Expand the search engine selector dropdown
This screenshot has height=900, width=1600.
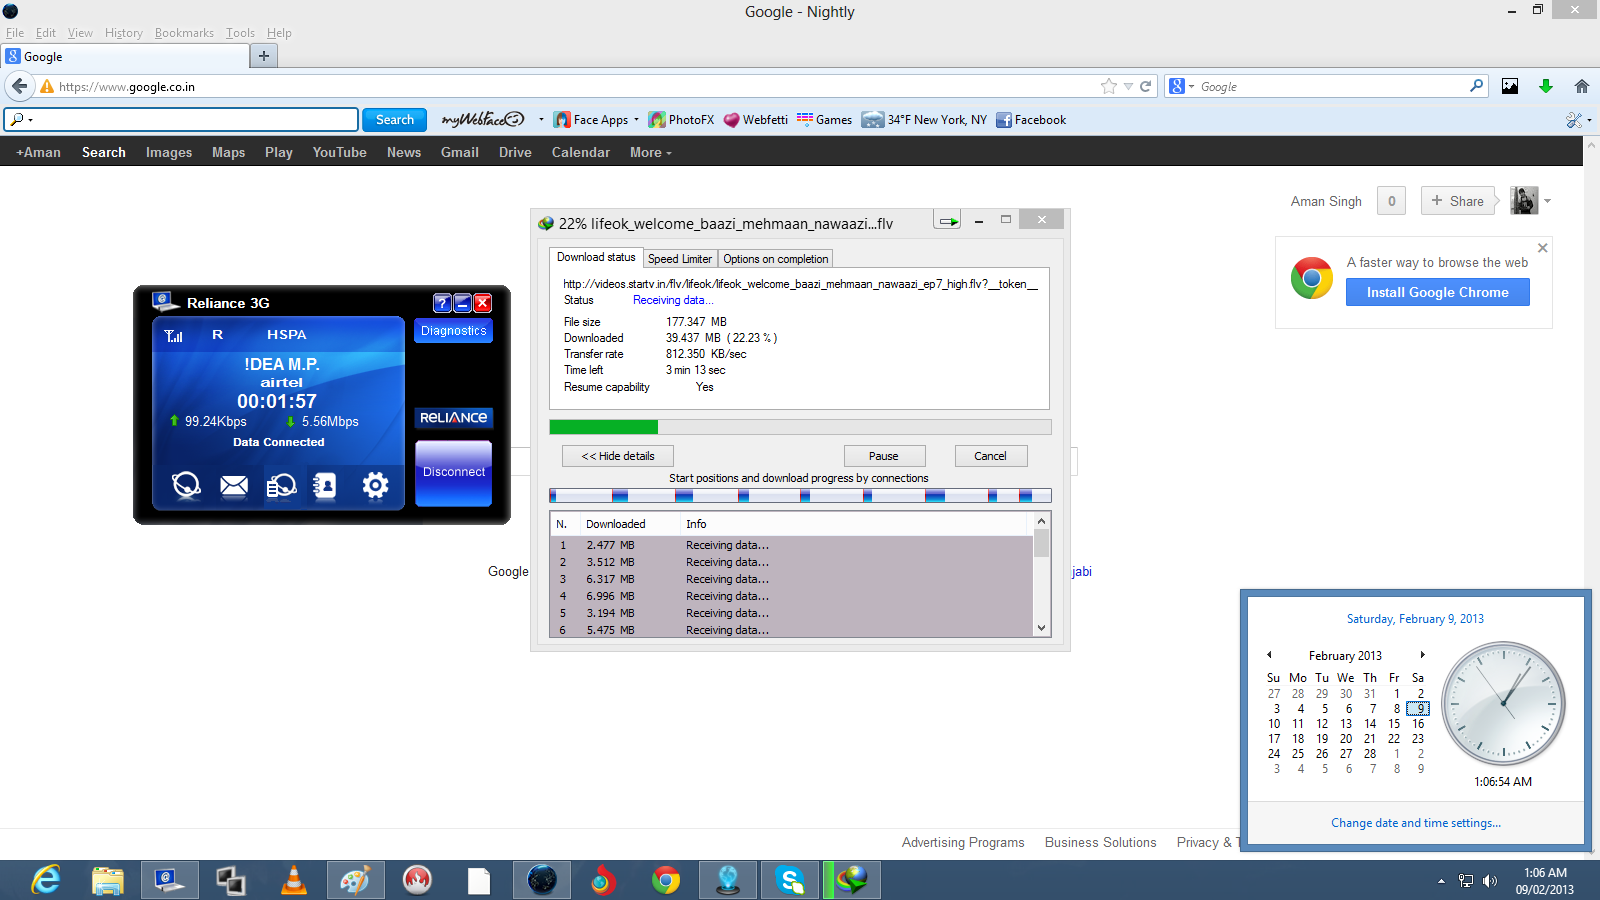[x=1181, y=87]
